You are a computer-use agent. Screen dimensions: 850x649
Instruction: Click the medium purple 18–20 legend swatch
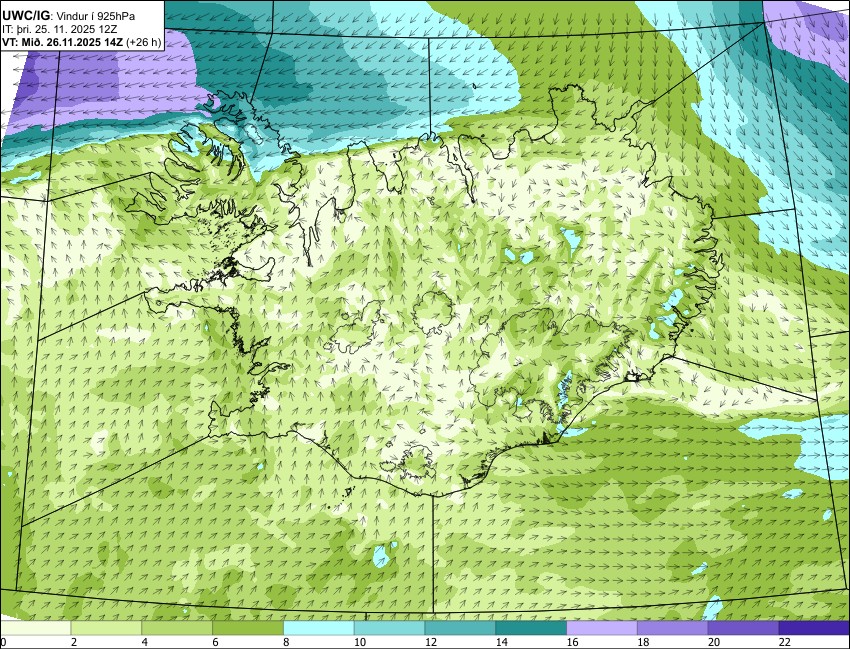click(x=673, y=628)
